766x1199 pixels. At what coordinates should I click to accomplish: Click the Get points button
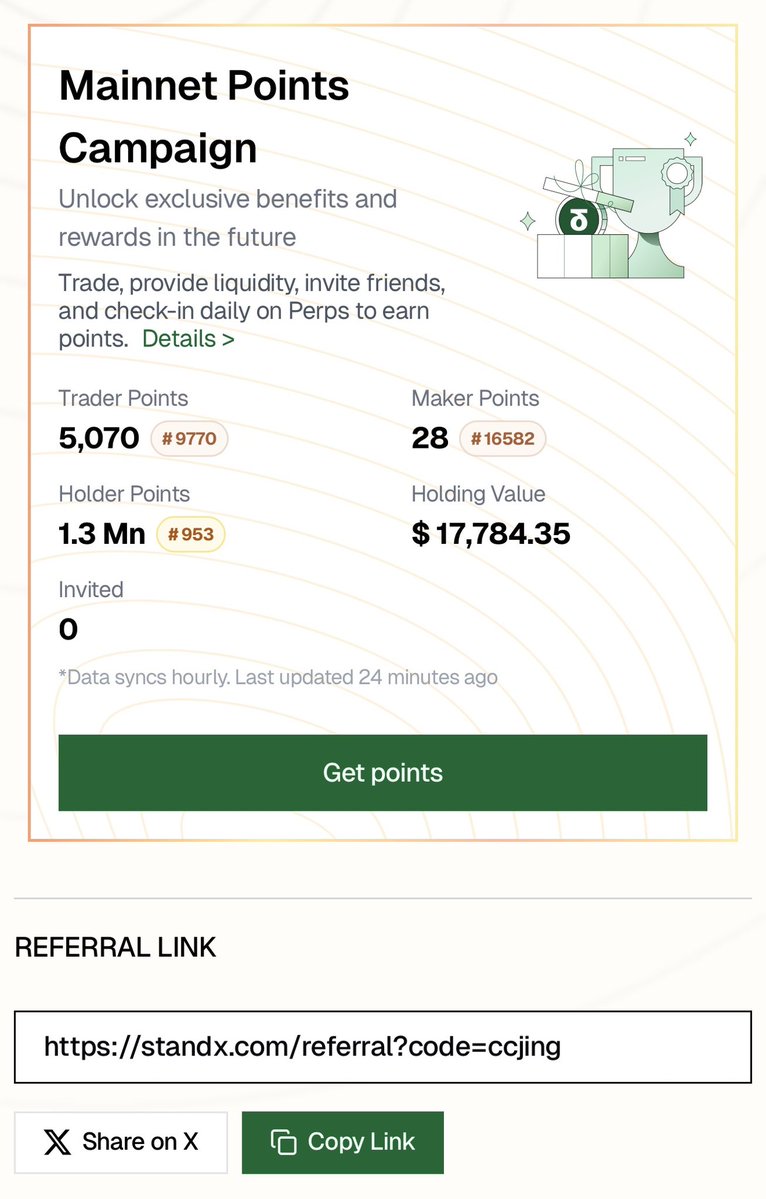[383, 773]
